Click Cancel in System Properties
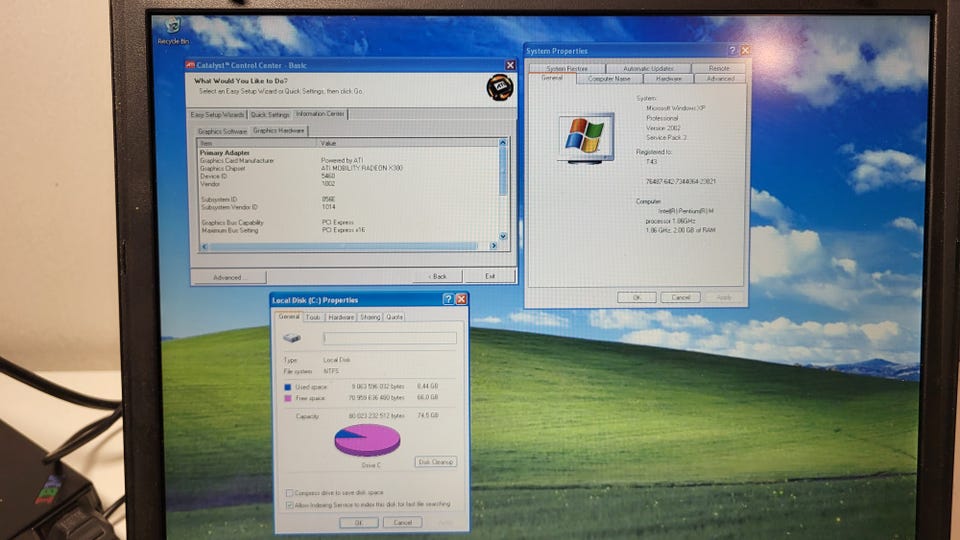 pyautogui.click(x=680, y=298)
